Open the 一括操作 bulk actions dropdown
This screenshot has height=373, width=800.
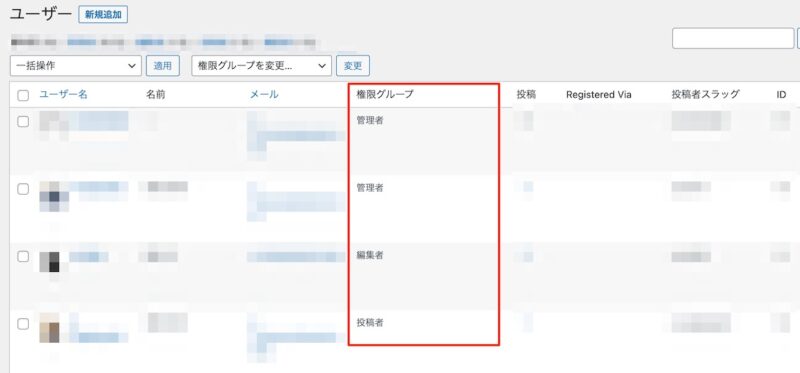[x=76, y=66]
